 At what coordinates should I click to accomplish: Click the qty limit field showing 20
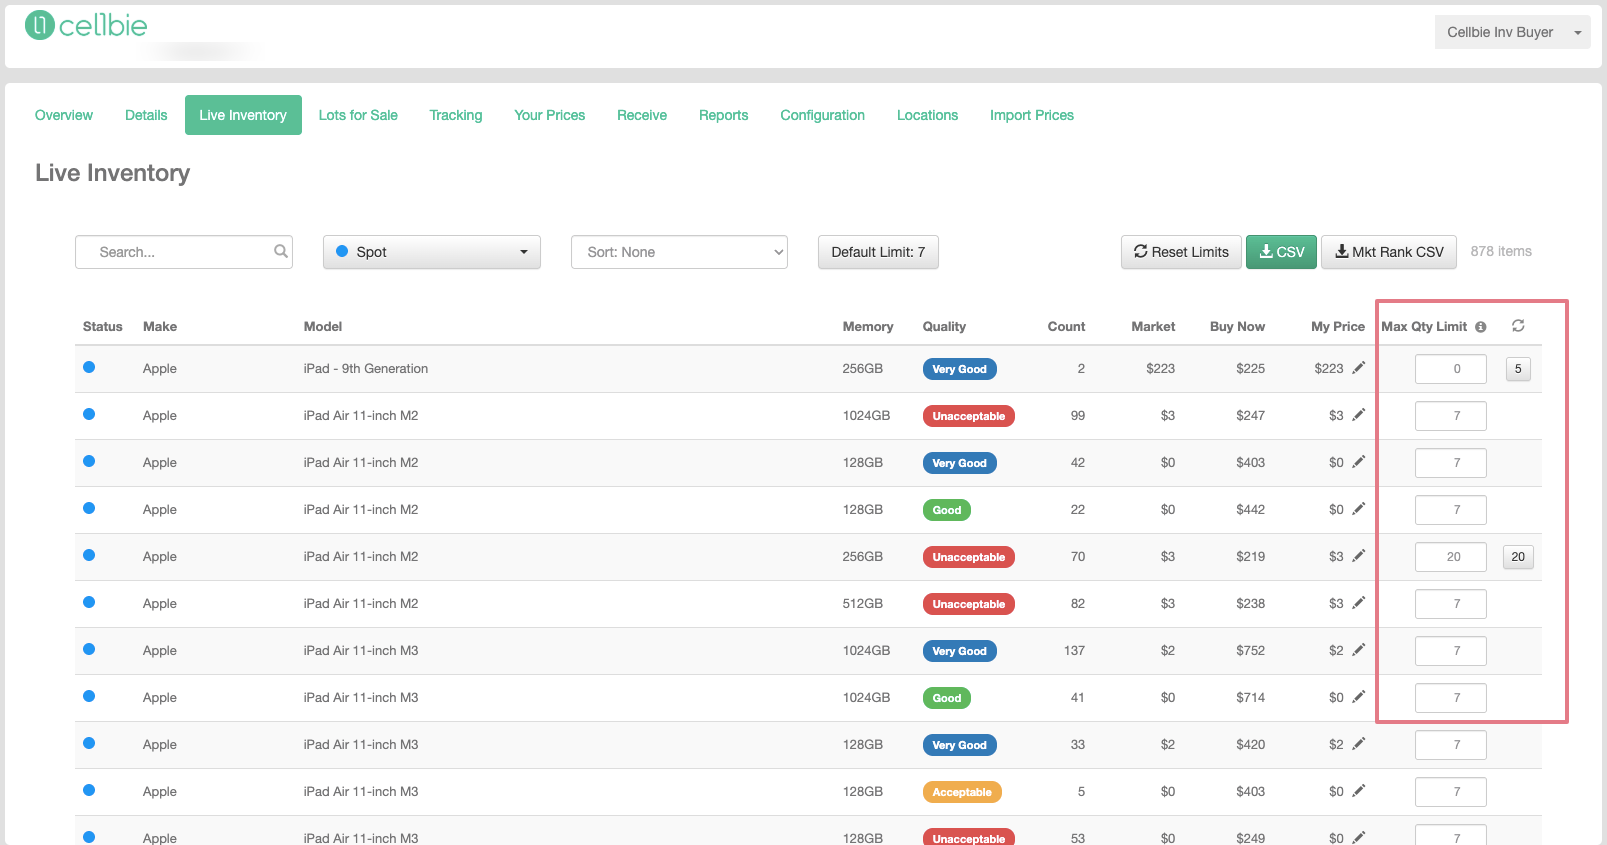pos(1451,557)
